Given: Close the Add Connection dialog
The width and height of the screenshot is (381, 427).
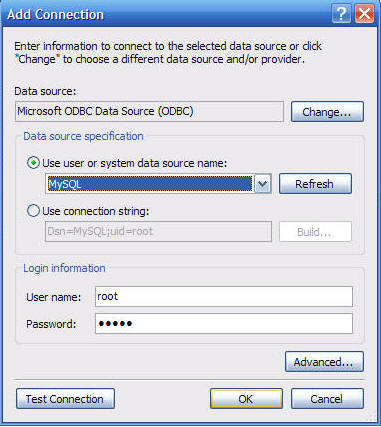Looking at the screenshot, I should click(x=364, y=14).
